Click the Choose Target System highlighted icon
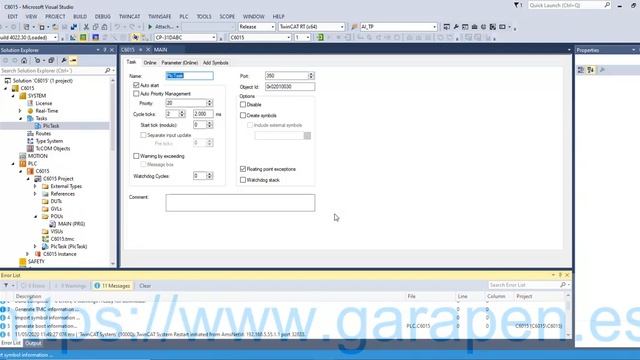640x360 pixels. coord(135,38)
